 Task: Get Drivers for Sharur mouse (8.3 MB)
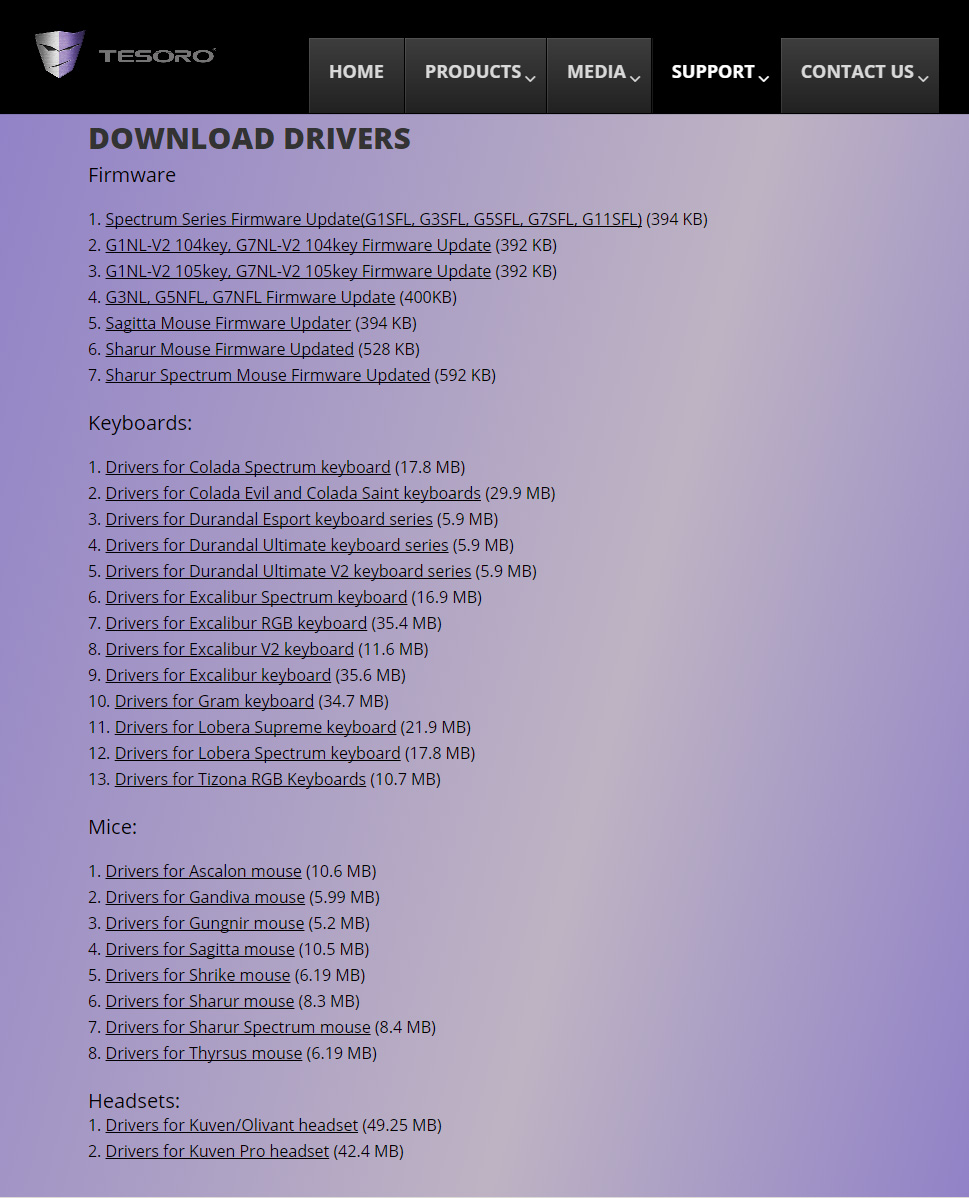pyautogui.click(x=199, y=1001)
